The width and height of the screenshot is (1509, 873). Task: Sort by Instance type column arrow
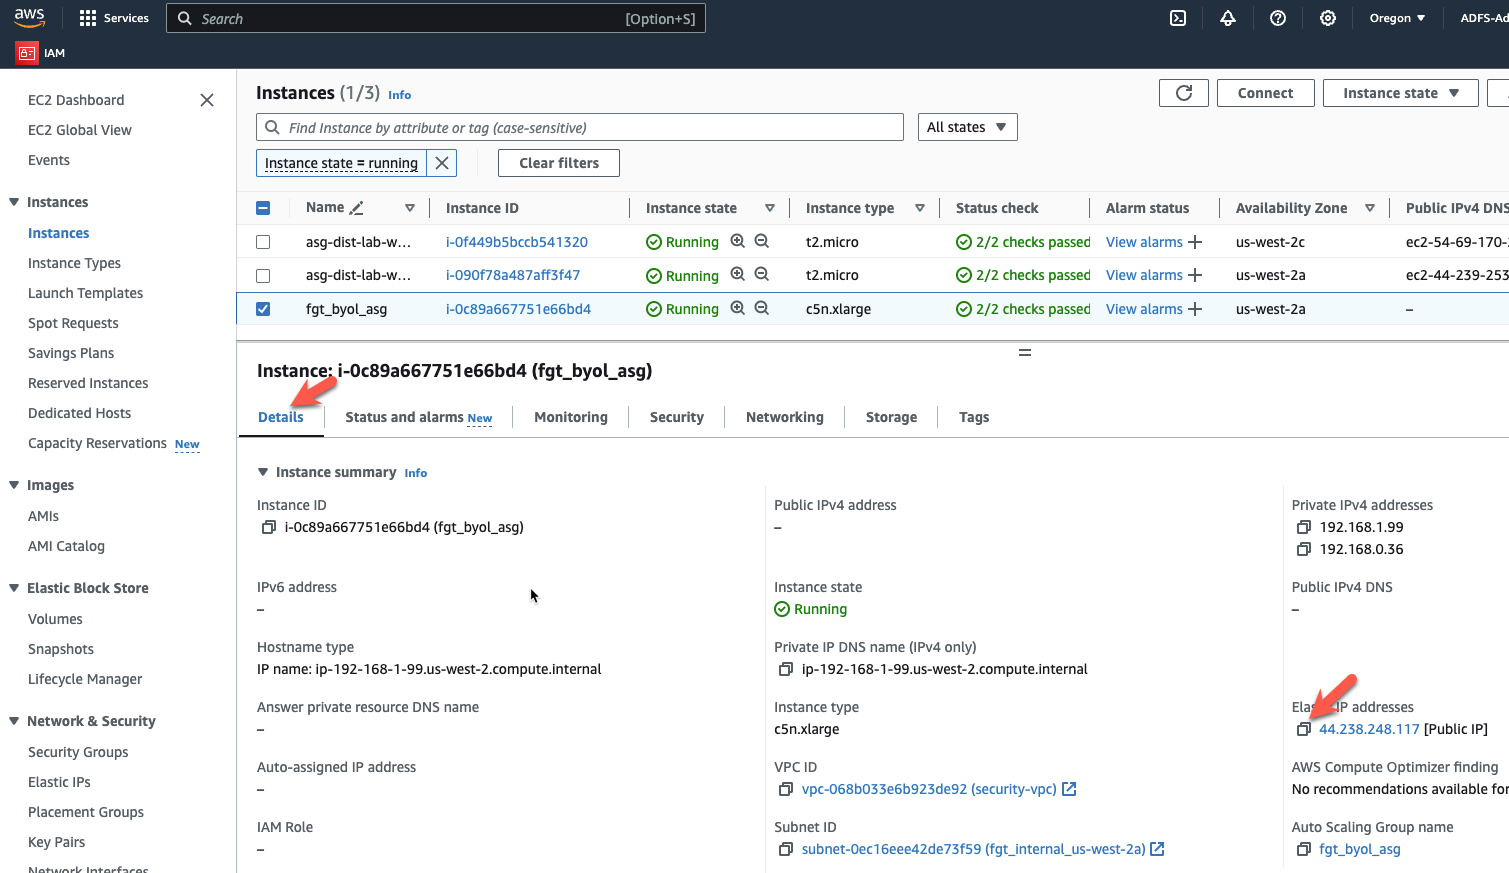click(x=920, y=208)
